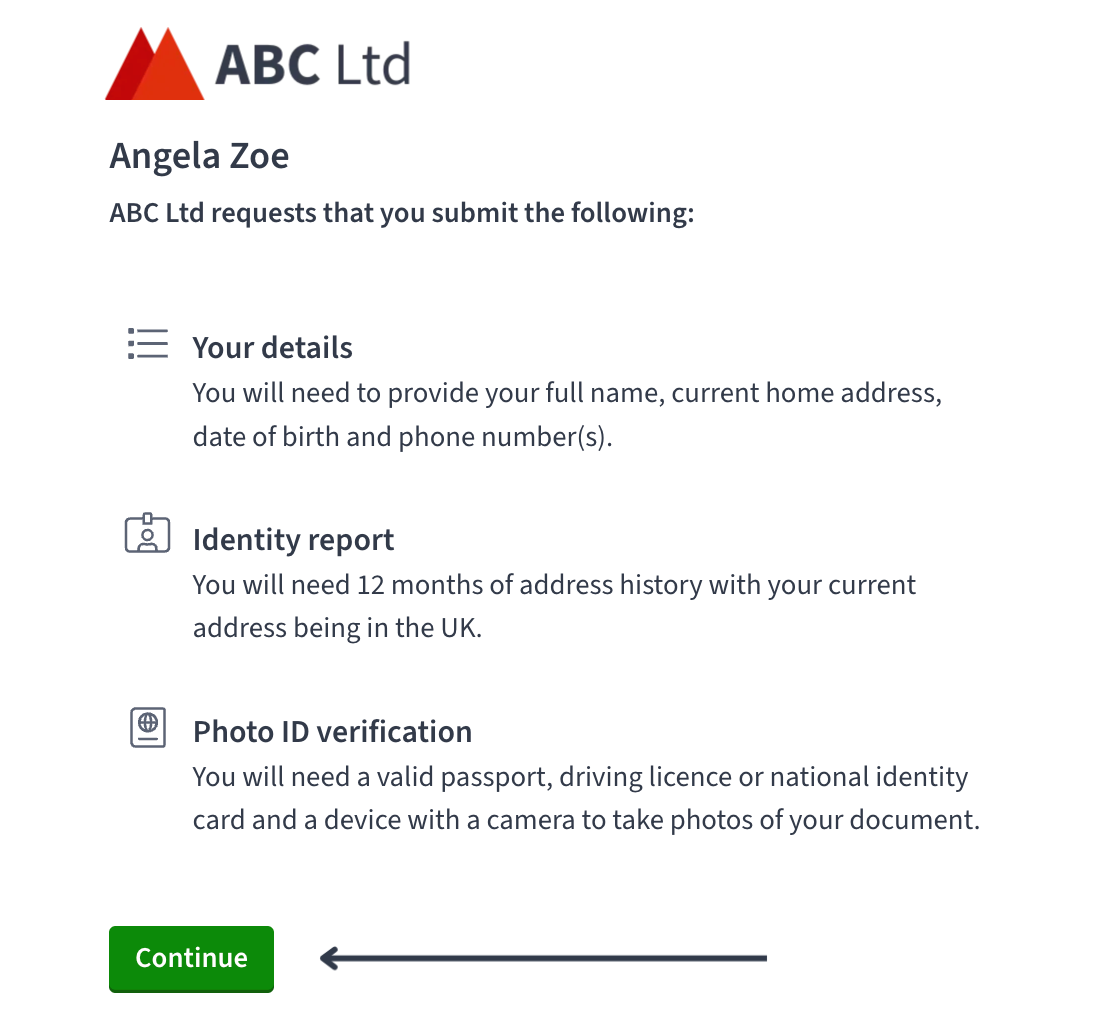Click the "12 months of address history" line

pyautogui.click(x=554, y=585)
